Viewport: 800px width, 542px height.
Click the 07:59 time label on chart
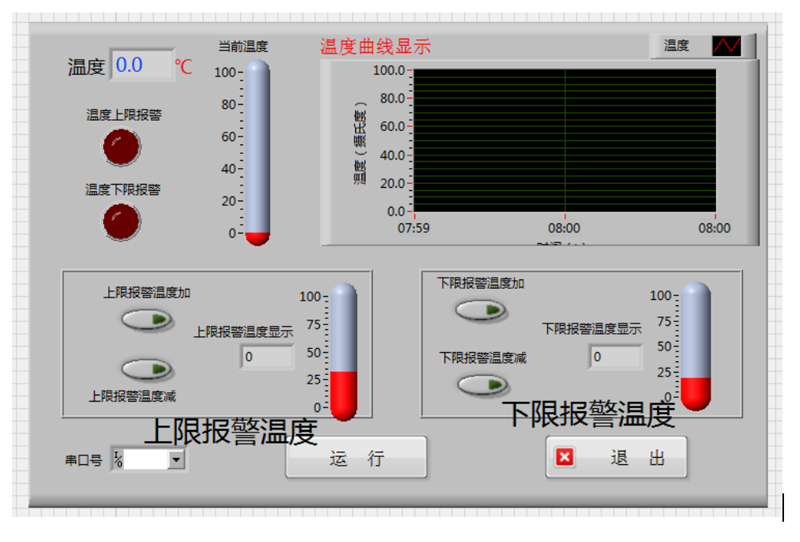(x=414, y=228)
